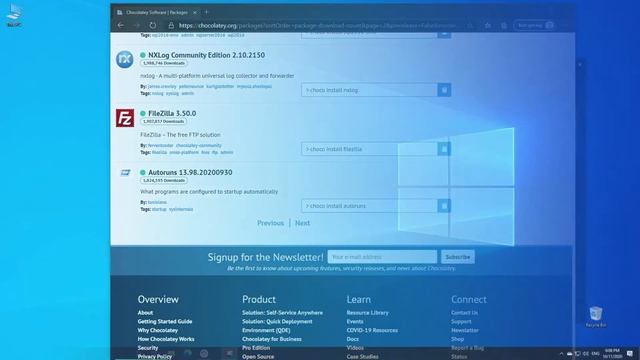Copy the choco install autoruns command
The height and width of the screenshot is (360, 640).
click(444, 206)
